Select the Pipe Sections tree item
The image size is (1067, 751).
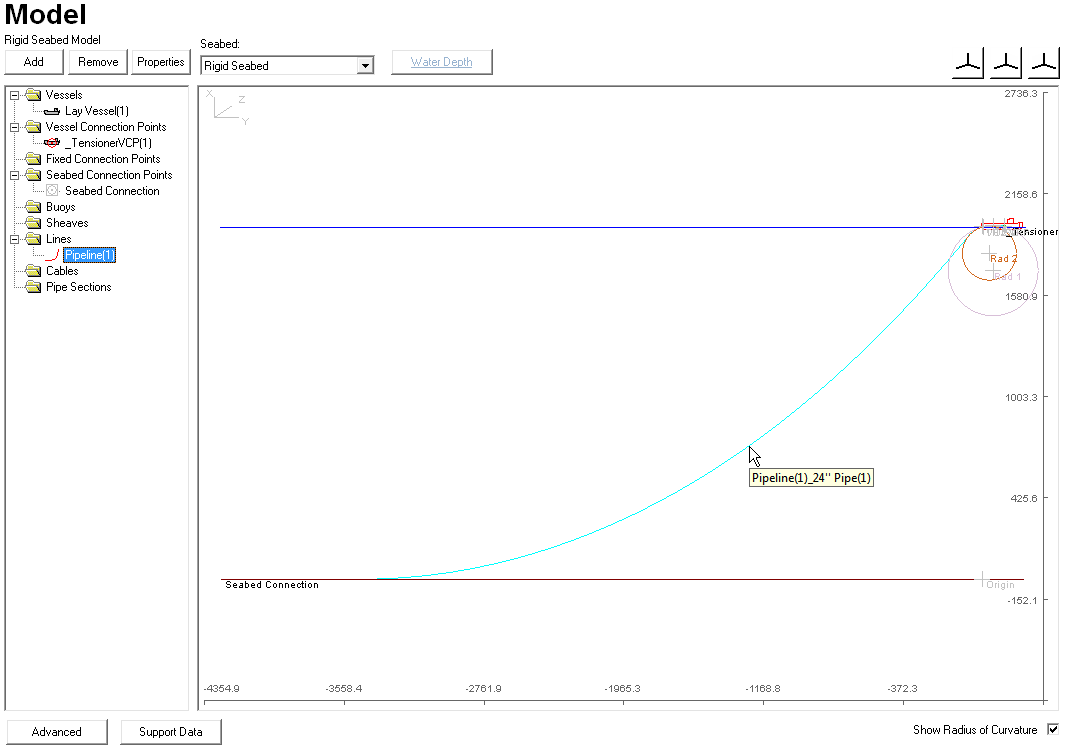point(78,287)
